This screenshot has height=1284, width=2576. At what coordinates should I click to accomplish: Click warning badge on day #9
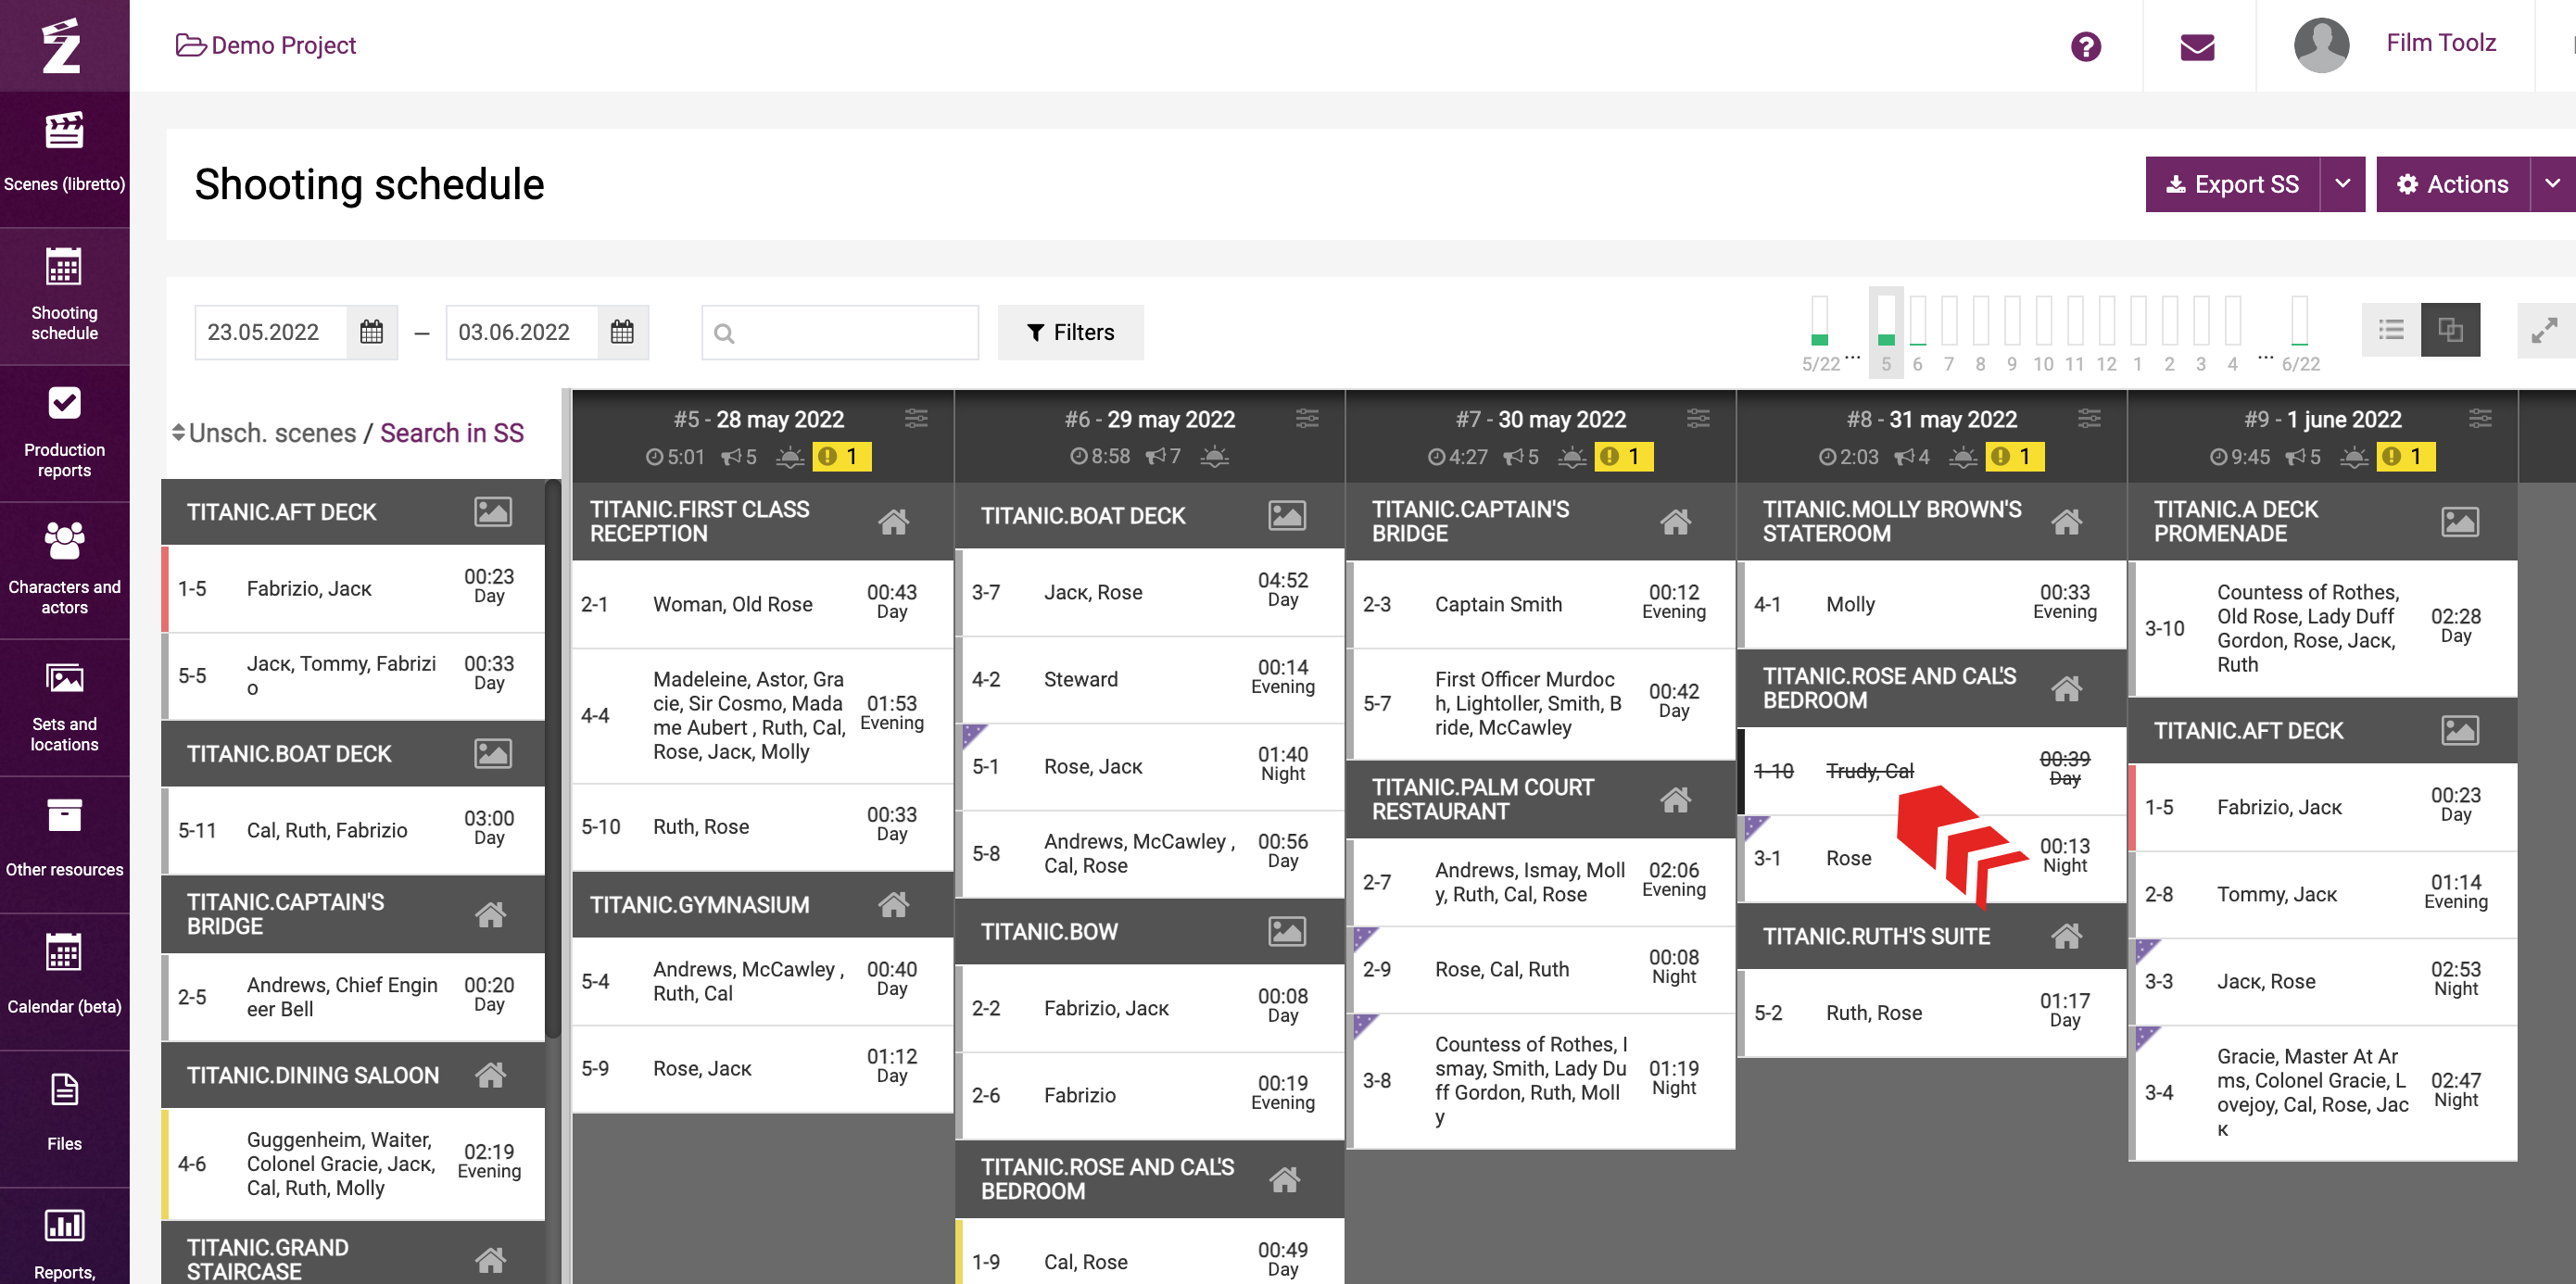tap(2405, 457)
